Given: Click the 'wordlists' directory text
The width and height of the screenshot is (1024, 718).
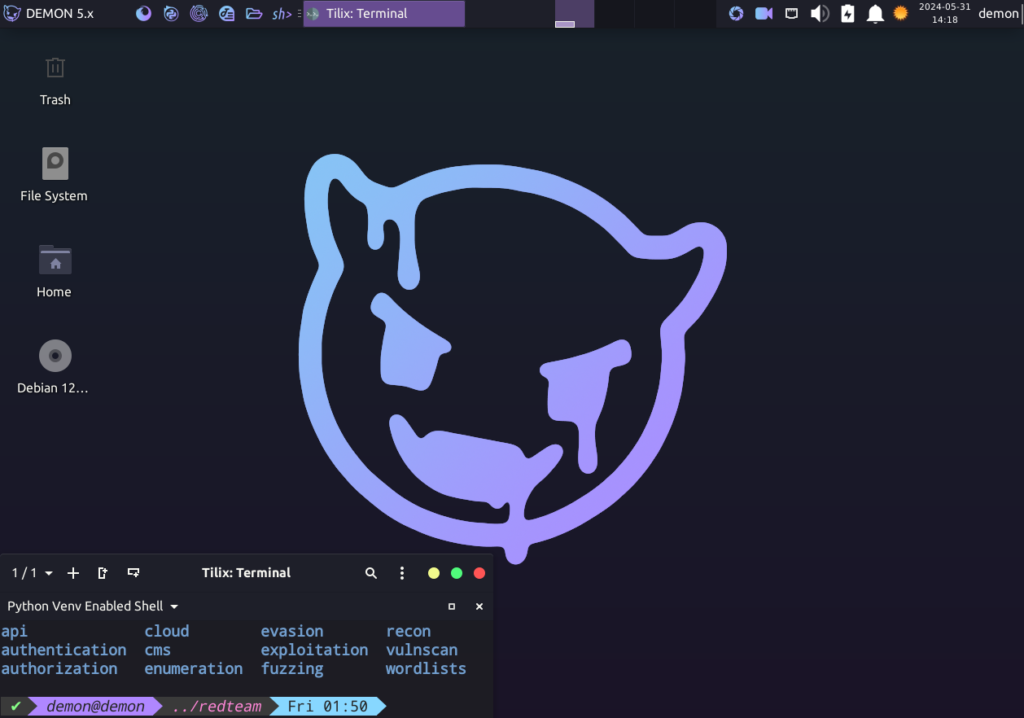Looking at the screenshot, I should tap(426, 669).
